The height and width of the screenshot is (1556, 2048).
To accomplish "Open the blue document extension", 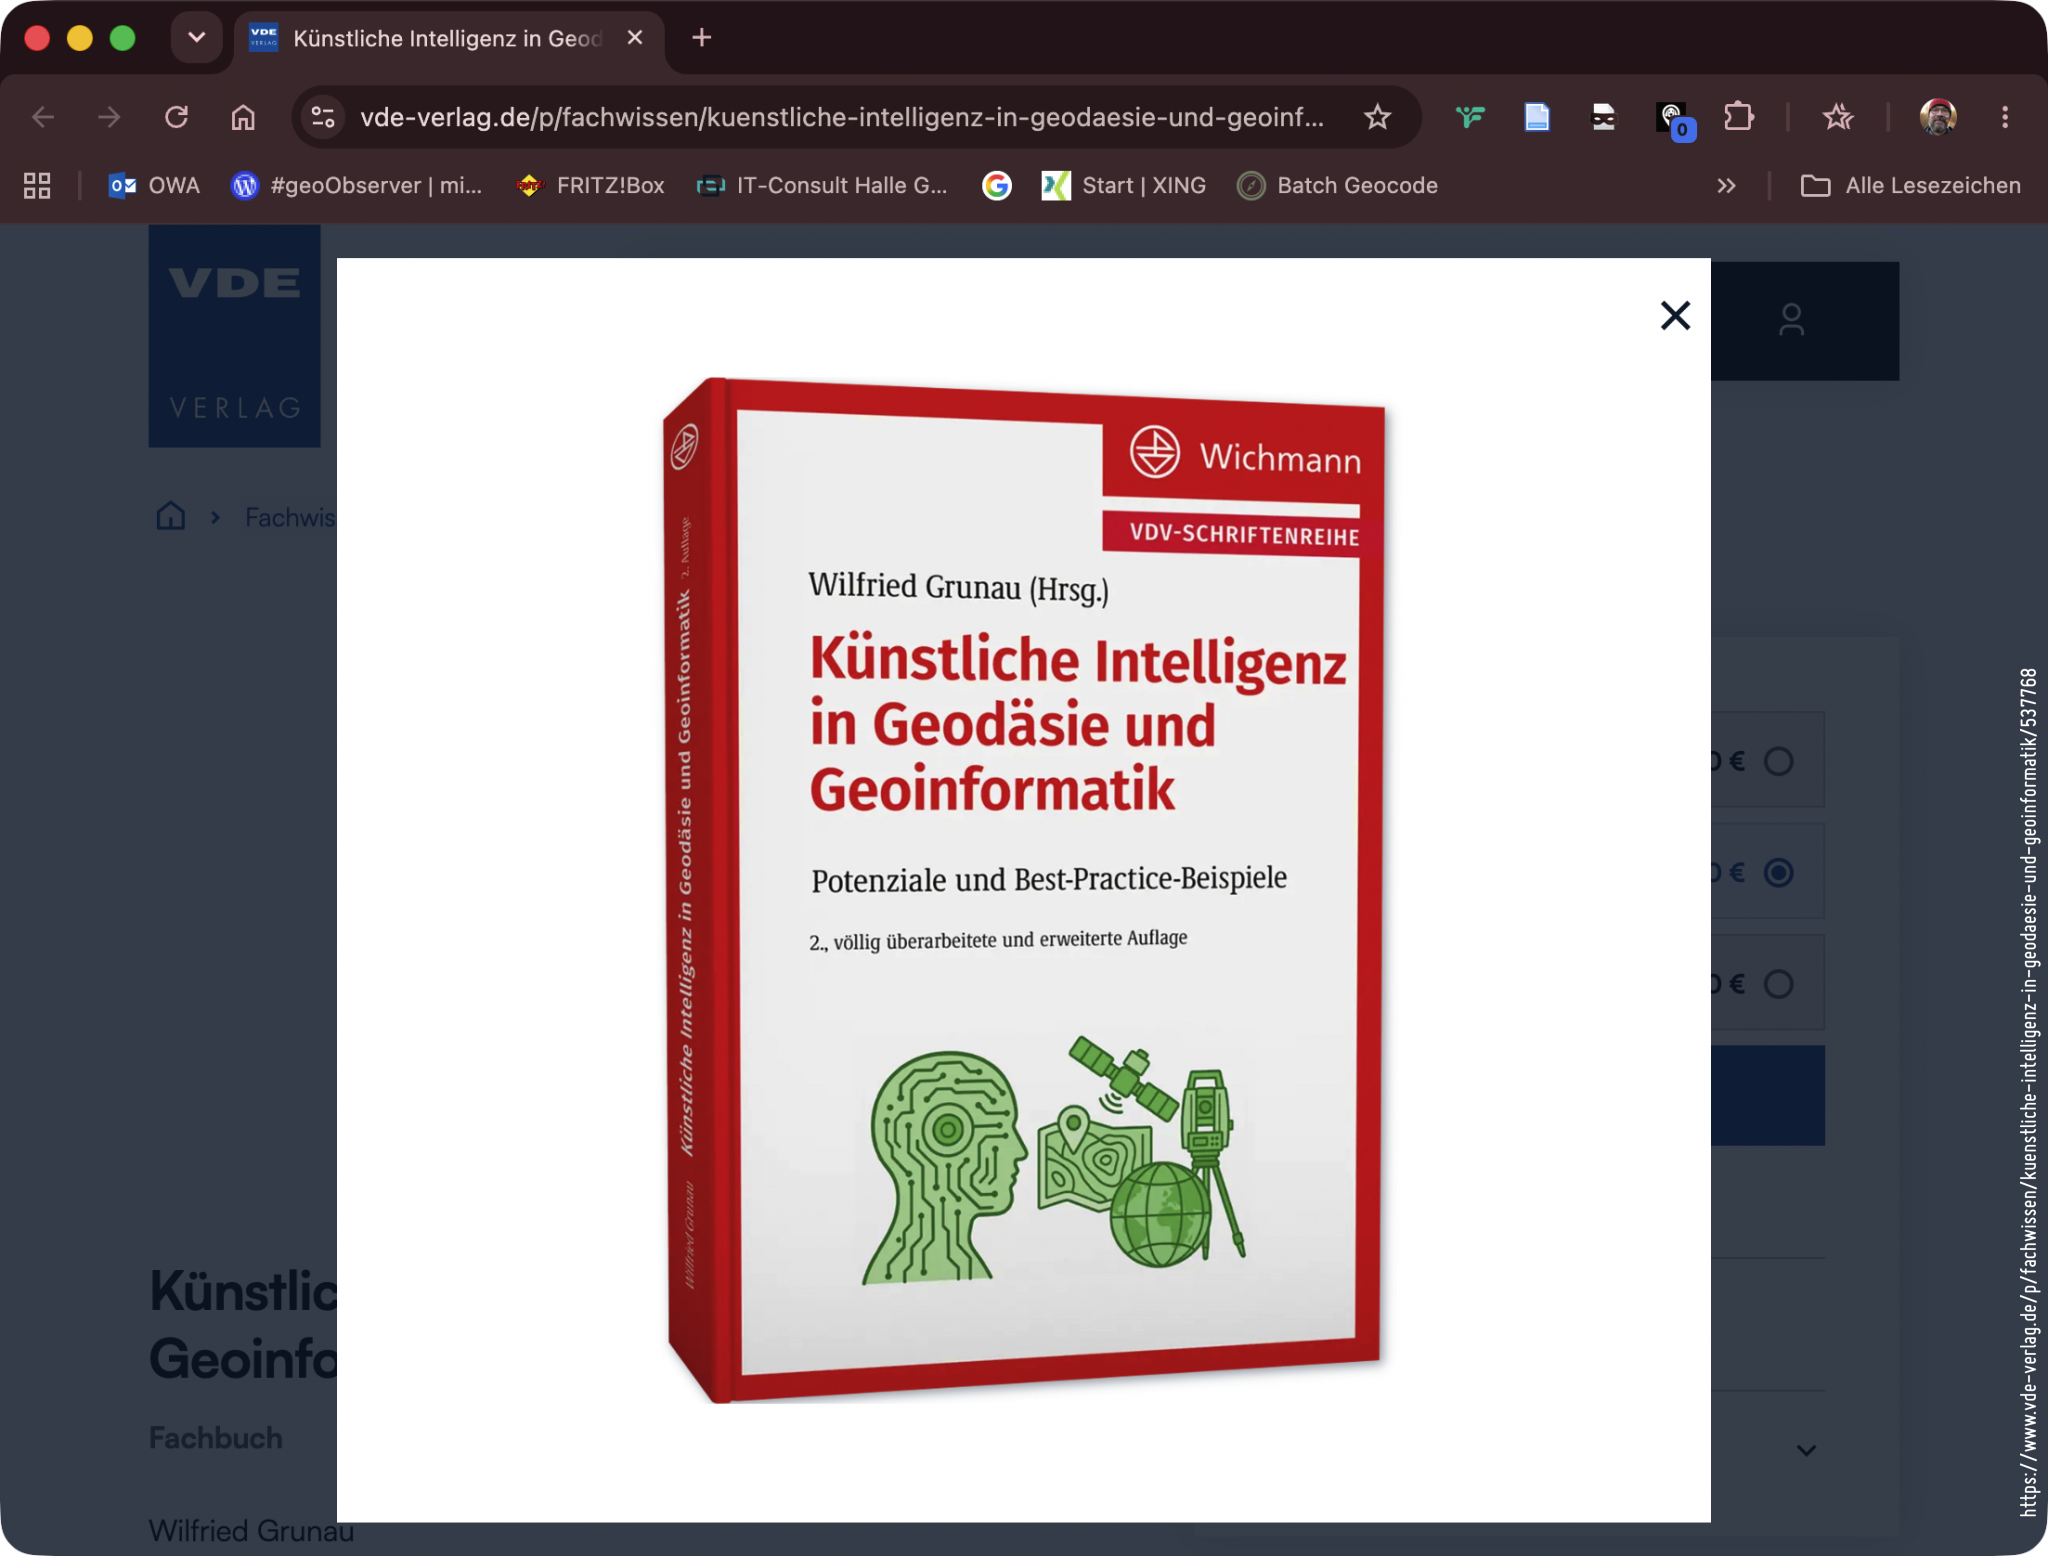I will (1536, 117).
